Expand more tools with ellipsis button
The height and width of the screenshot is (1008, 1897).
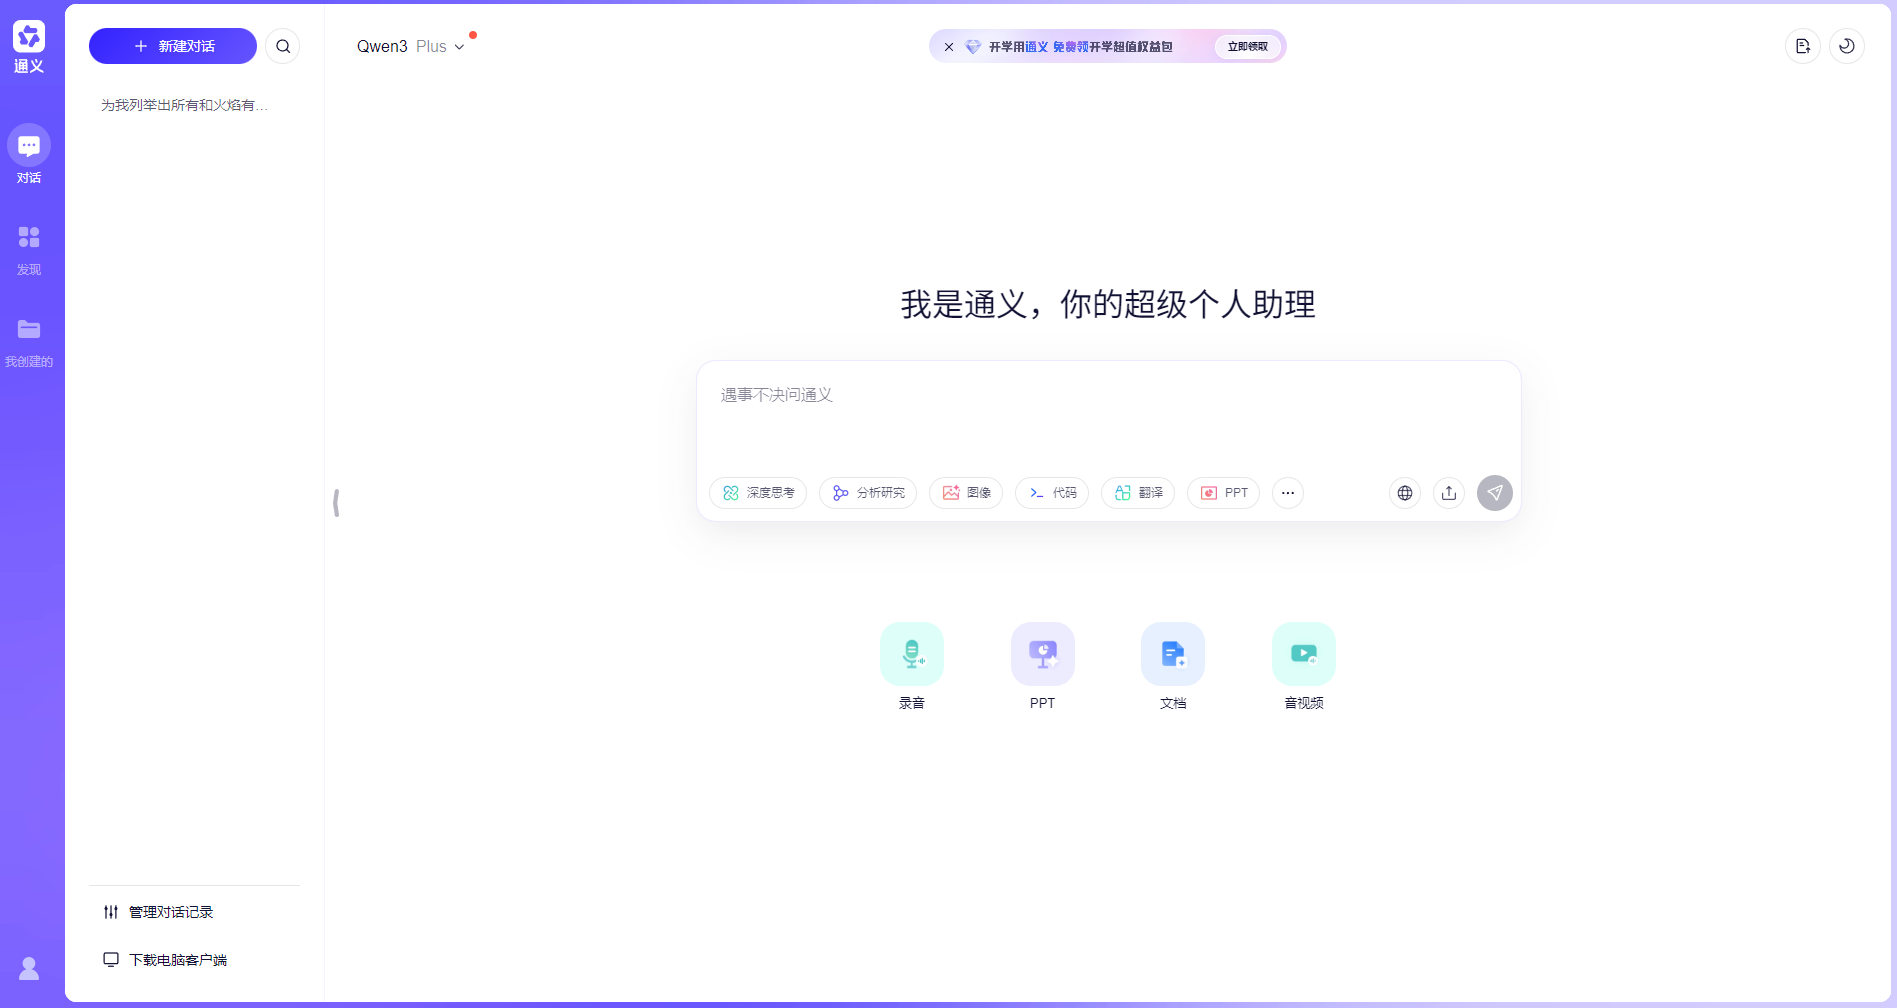click(1287, 493)
